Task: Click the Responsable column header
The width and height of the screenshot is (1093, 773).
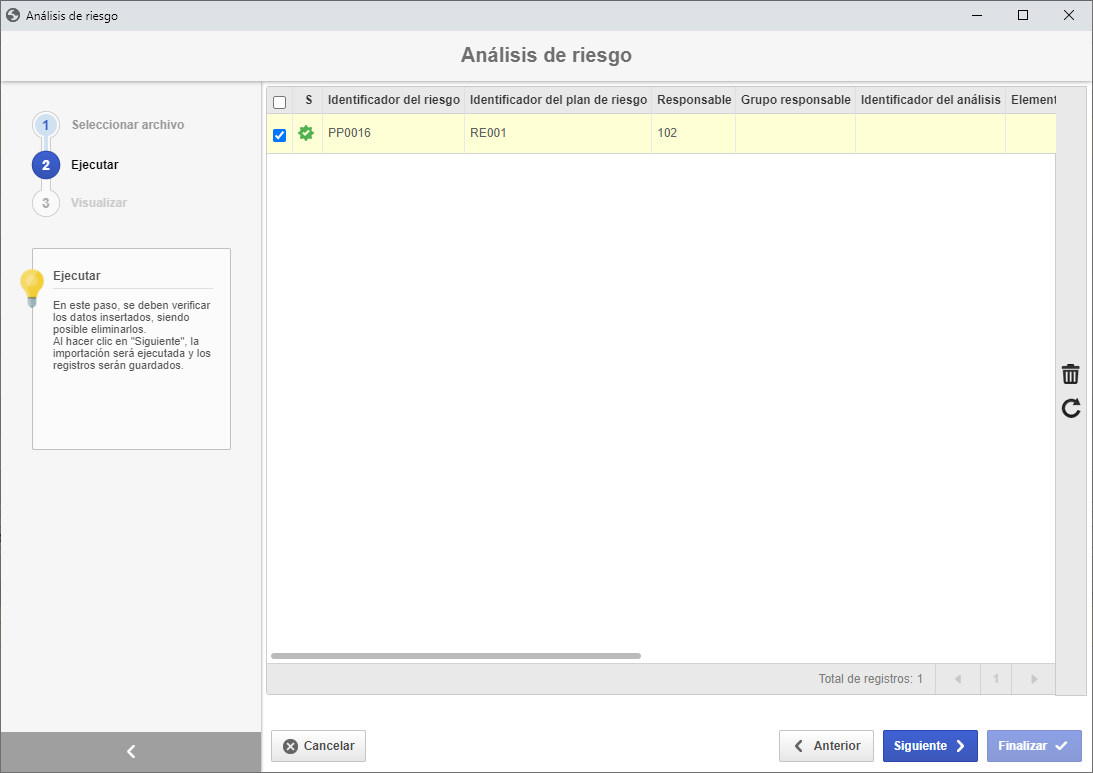Action: pos(694,100)
